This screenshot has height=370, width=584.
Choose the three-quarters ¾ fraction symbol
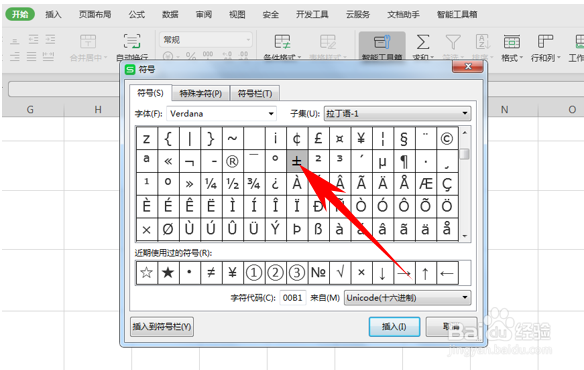click(254, 184)
